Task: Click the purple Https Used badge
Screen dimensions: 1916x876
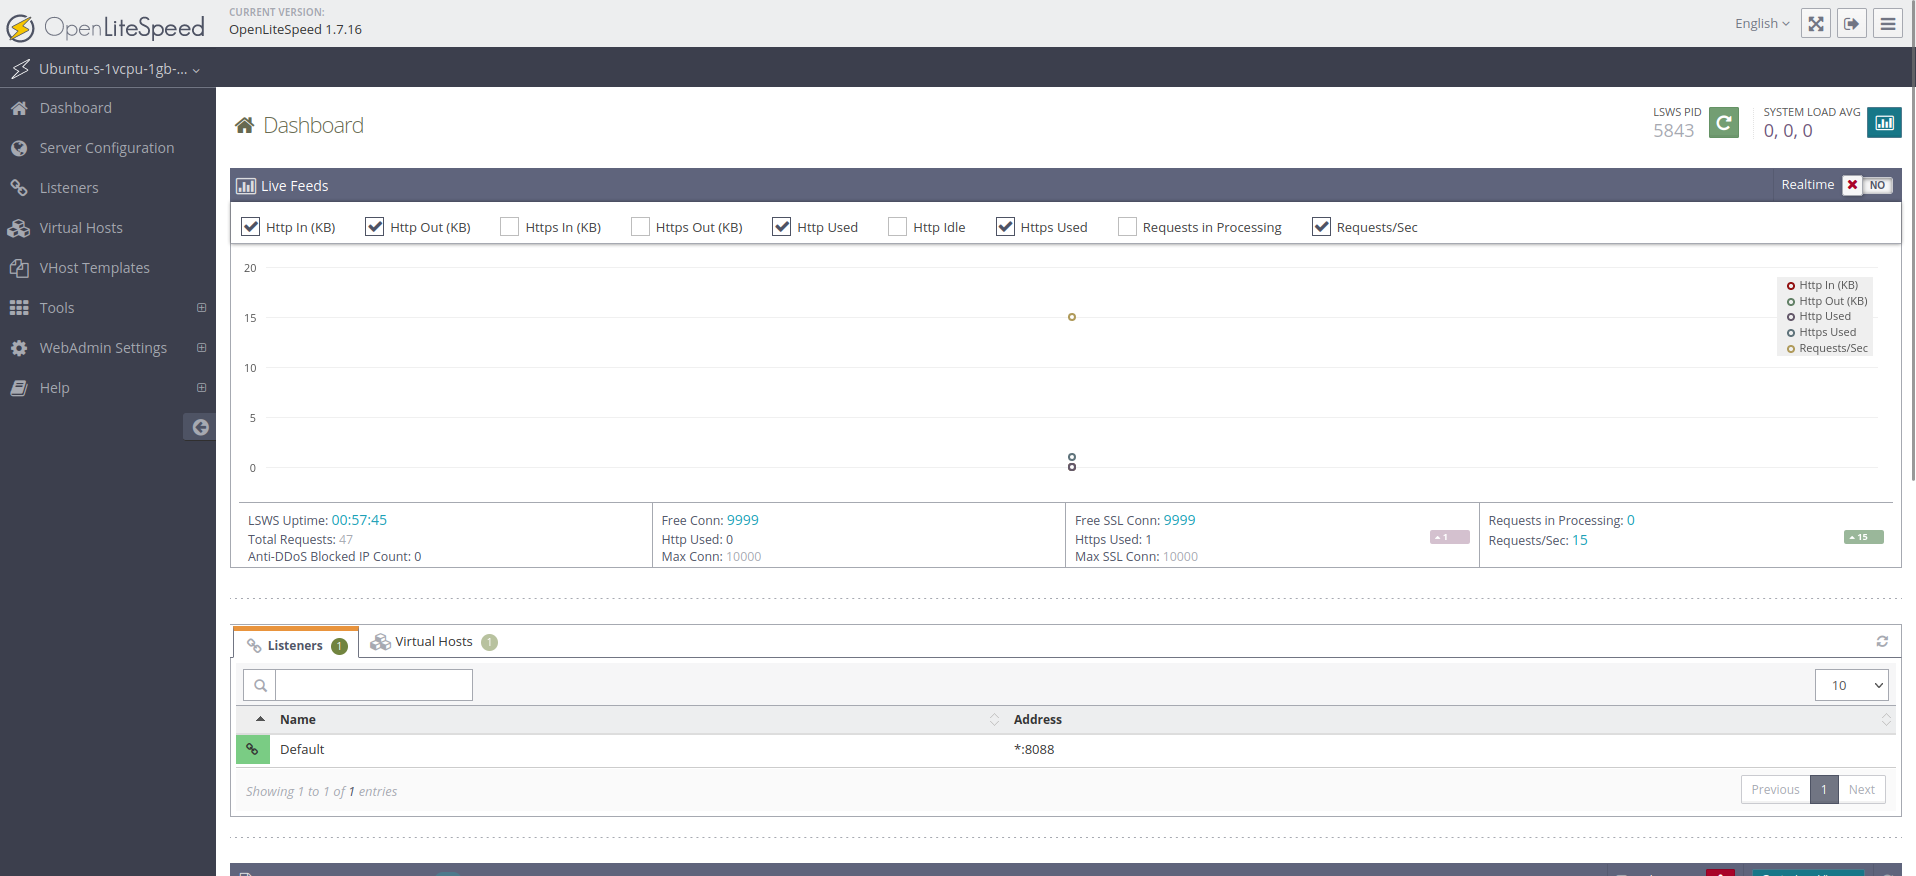Action: click(1450, 537)
